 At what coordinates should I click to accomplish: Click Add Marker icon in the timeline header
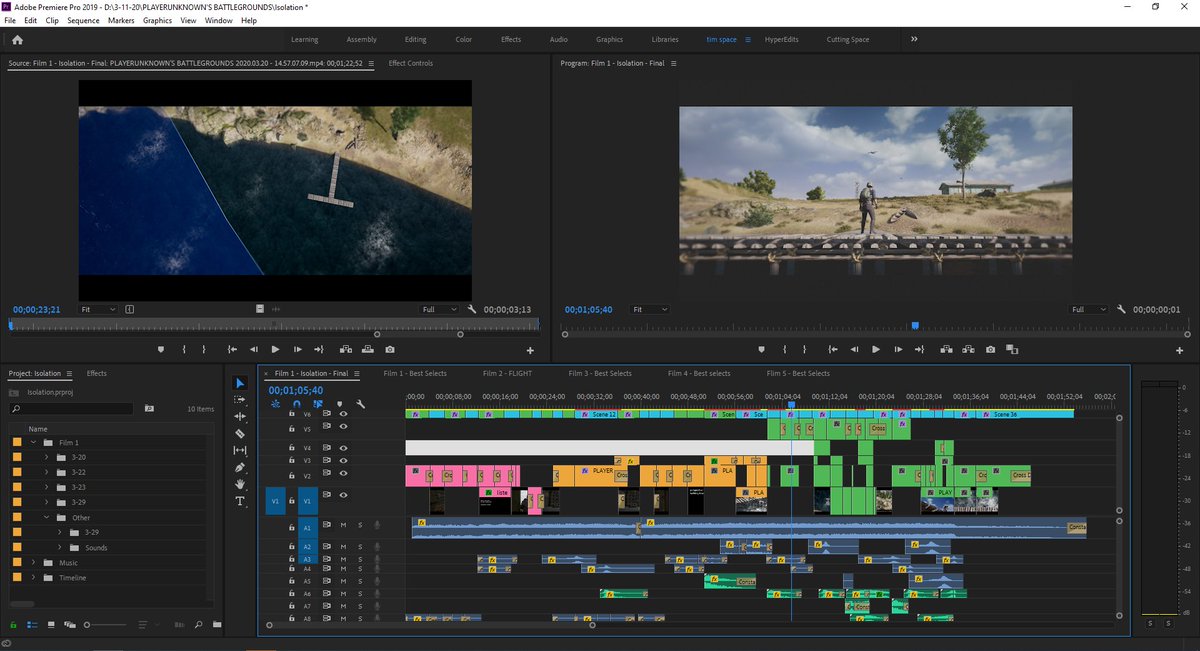pos(339,405)
